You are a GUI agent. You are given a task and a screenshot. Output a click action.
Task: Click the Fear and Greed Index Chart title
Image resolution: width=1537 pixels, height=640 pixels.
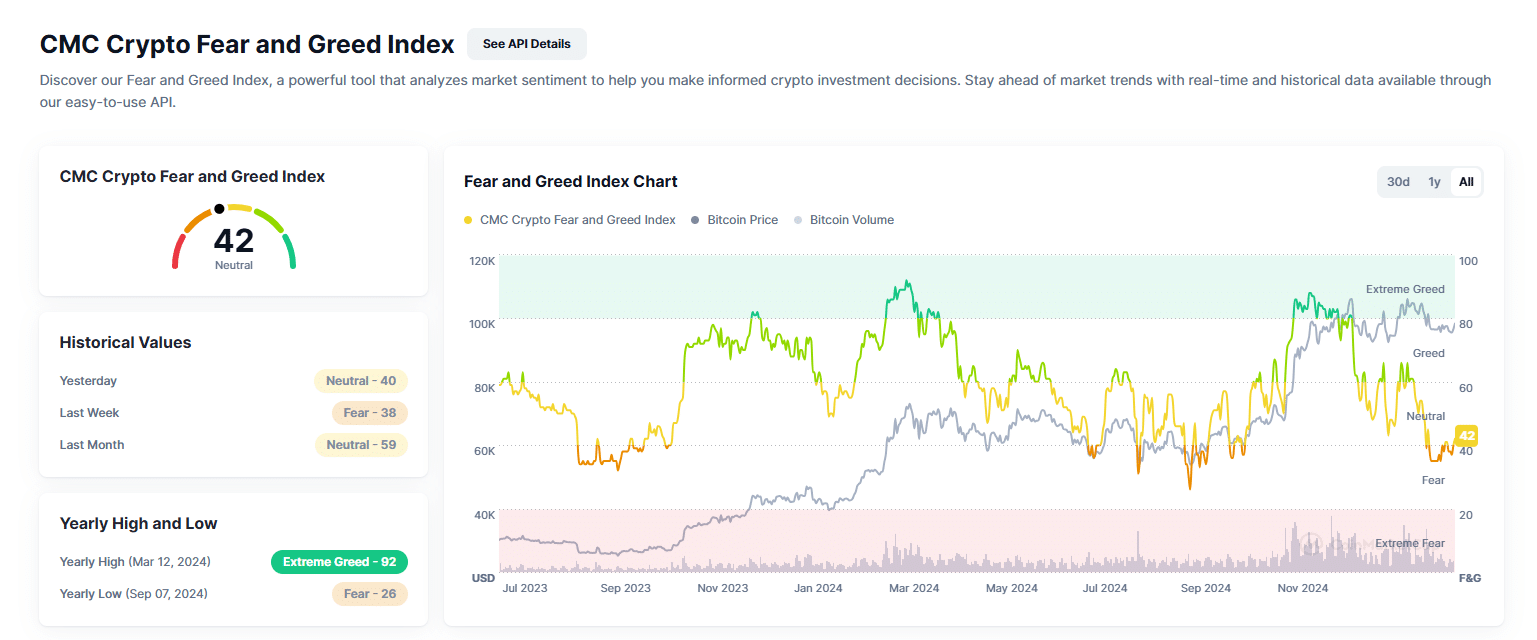point(571,182)
